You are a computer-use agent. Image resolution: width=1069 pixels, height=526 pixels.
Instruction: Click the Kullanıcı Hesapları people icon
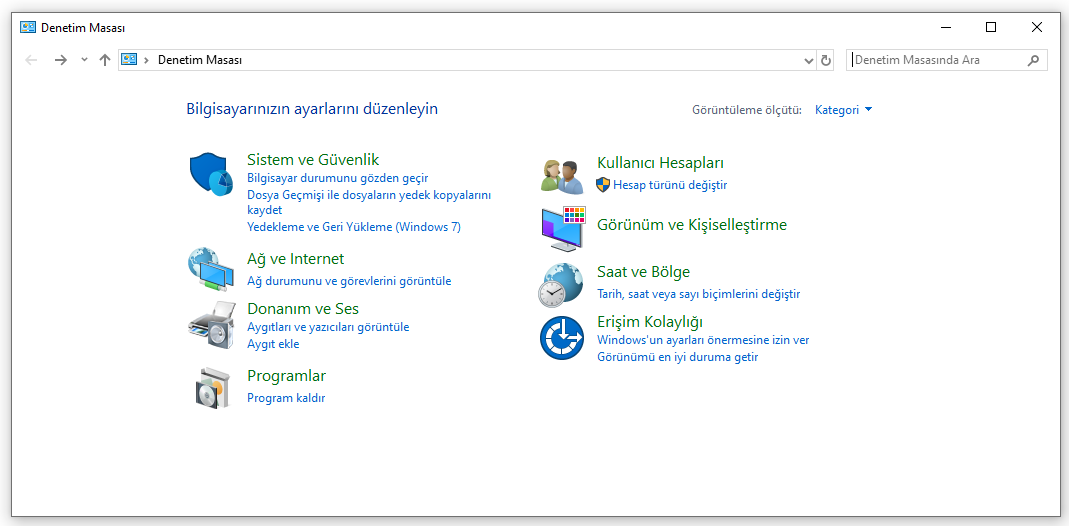pos(561,176)
